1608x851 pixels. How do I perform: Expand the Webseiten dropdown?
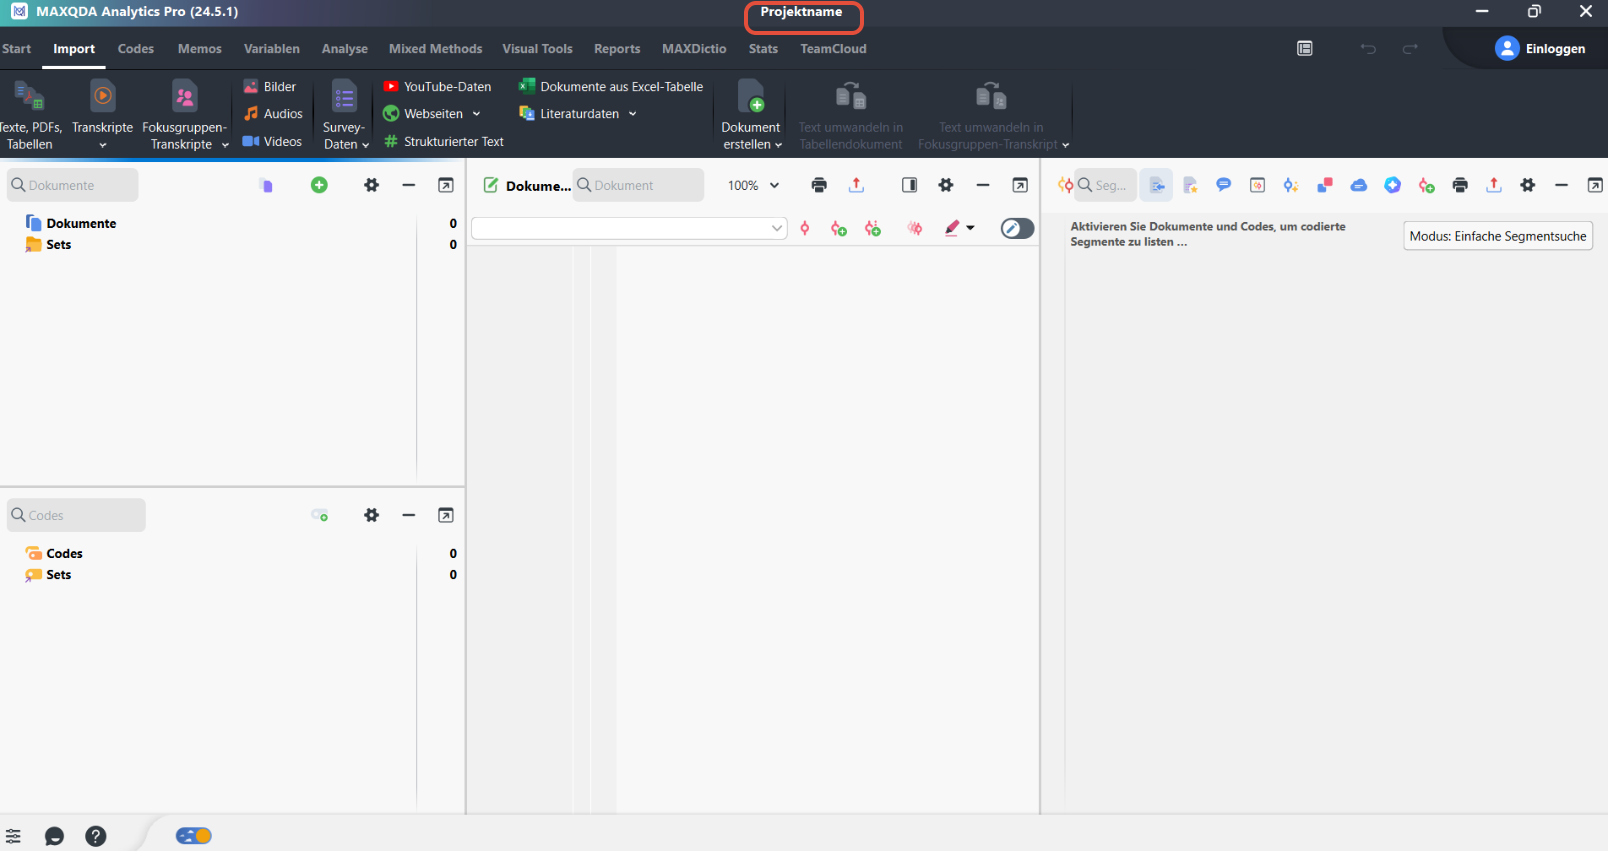477,114
